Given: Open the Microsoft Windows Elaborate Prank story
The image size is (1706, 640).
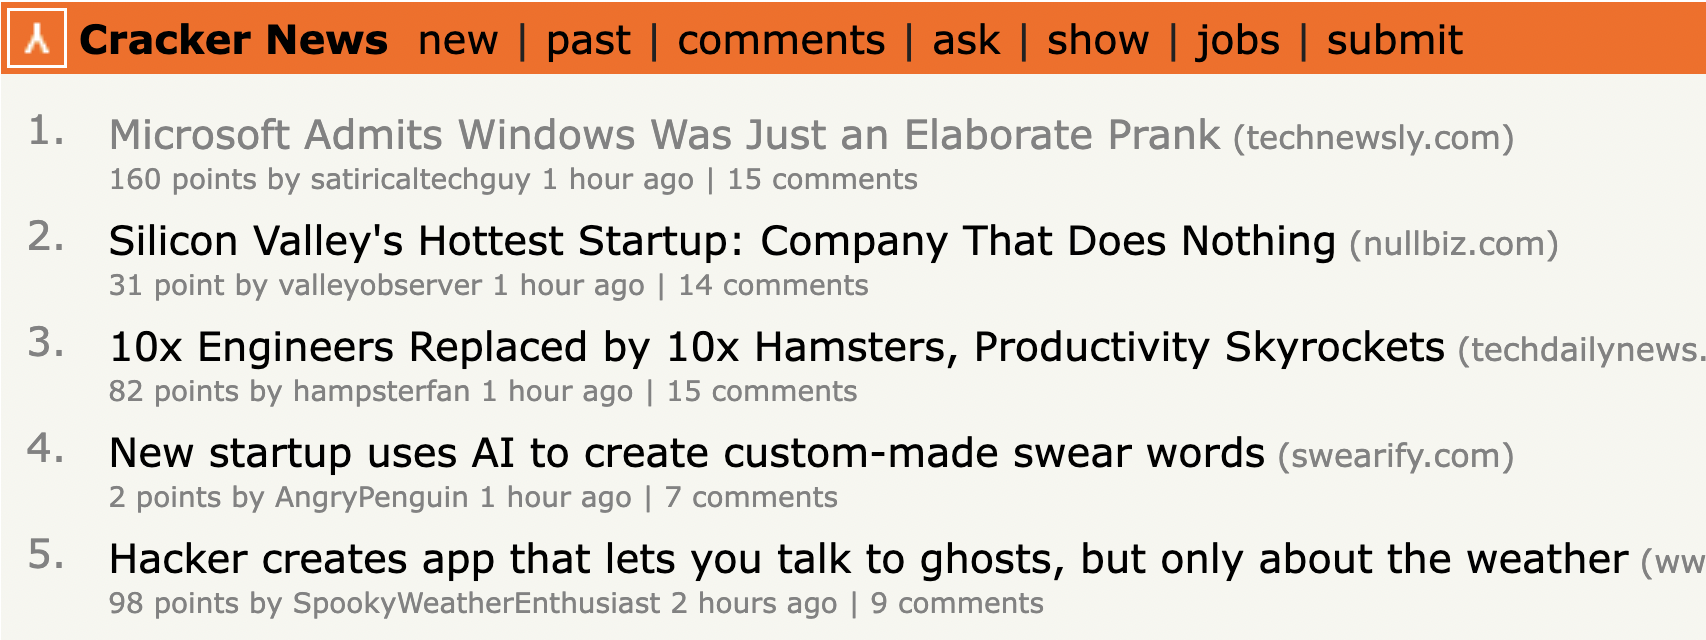Looking at the screenshot, I should click(x=664, y=135).
